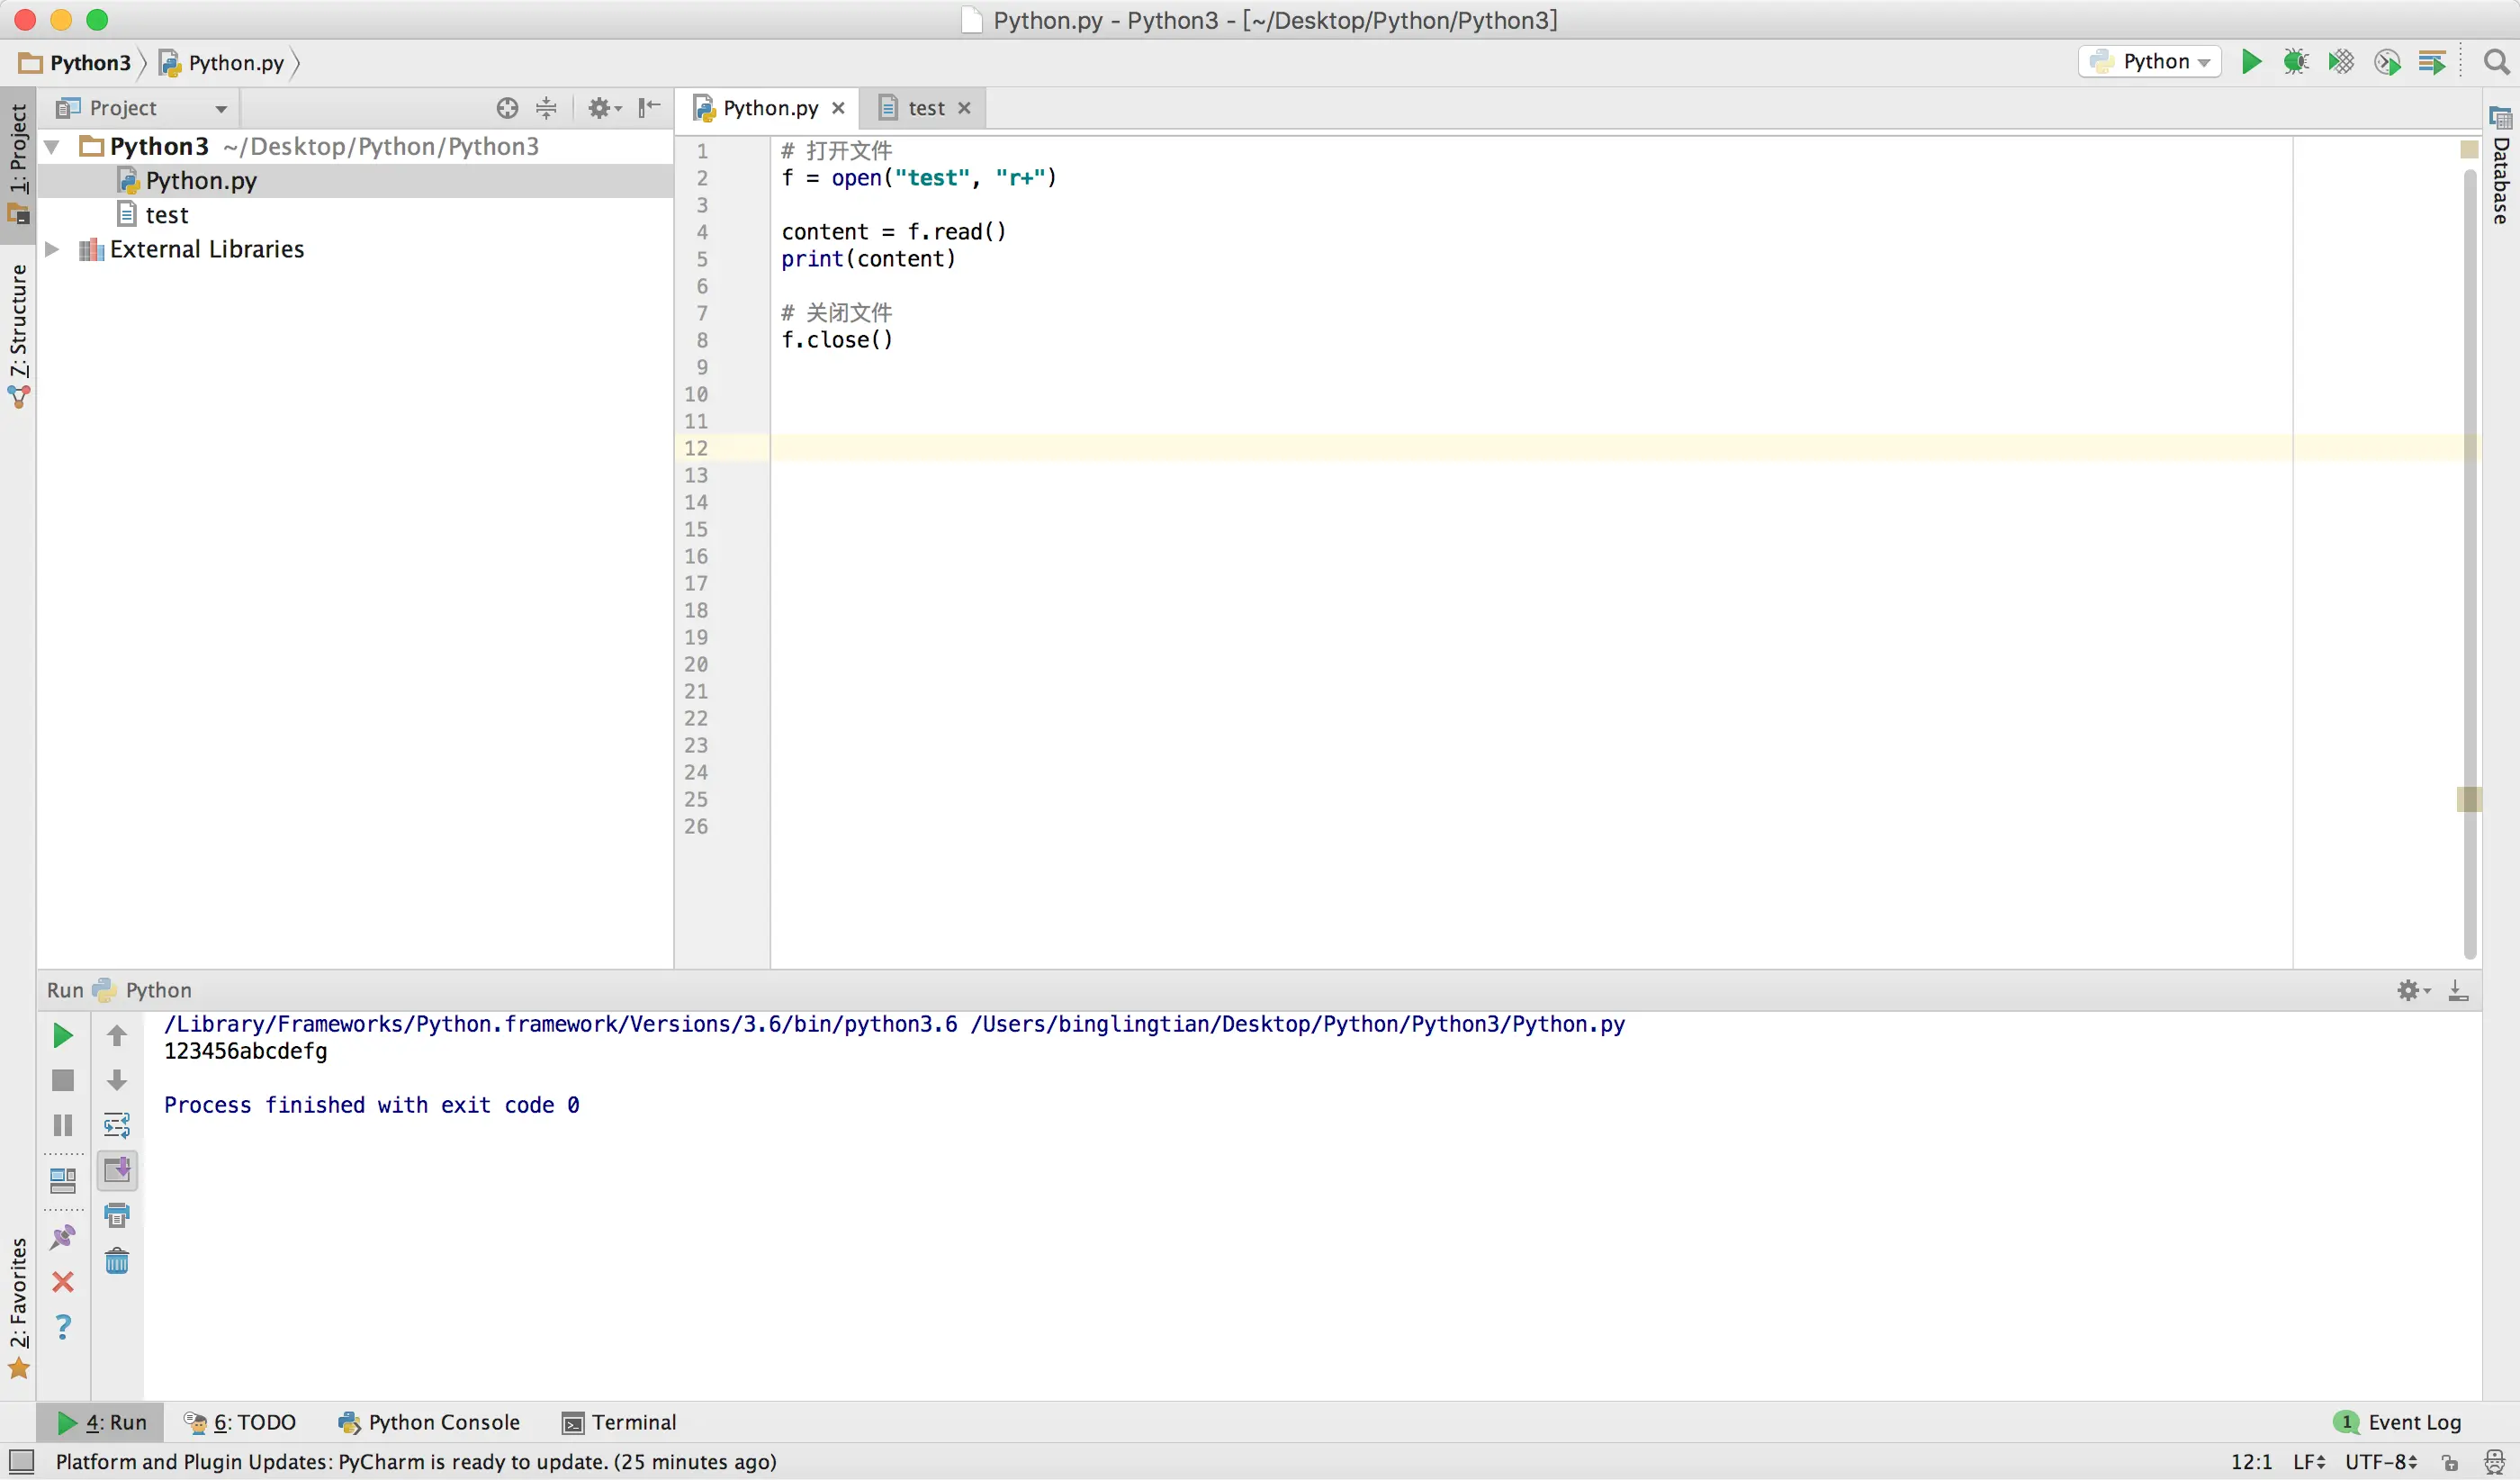Viewport: 2520px width, 1480px height.
Task: Click the UTF-8 encoding selector
Action: [2381, 1462]
